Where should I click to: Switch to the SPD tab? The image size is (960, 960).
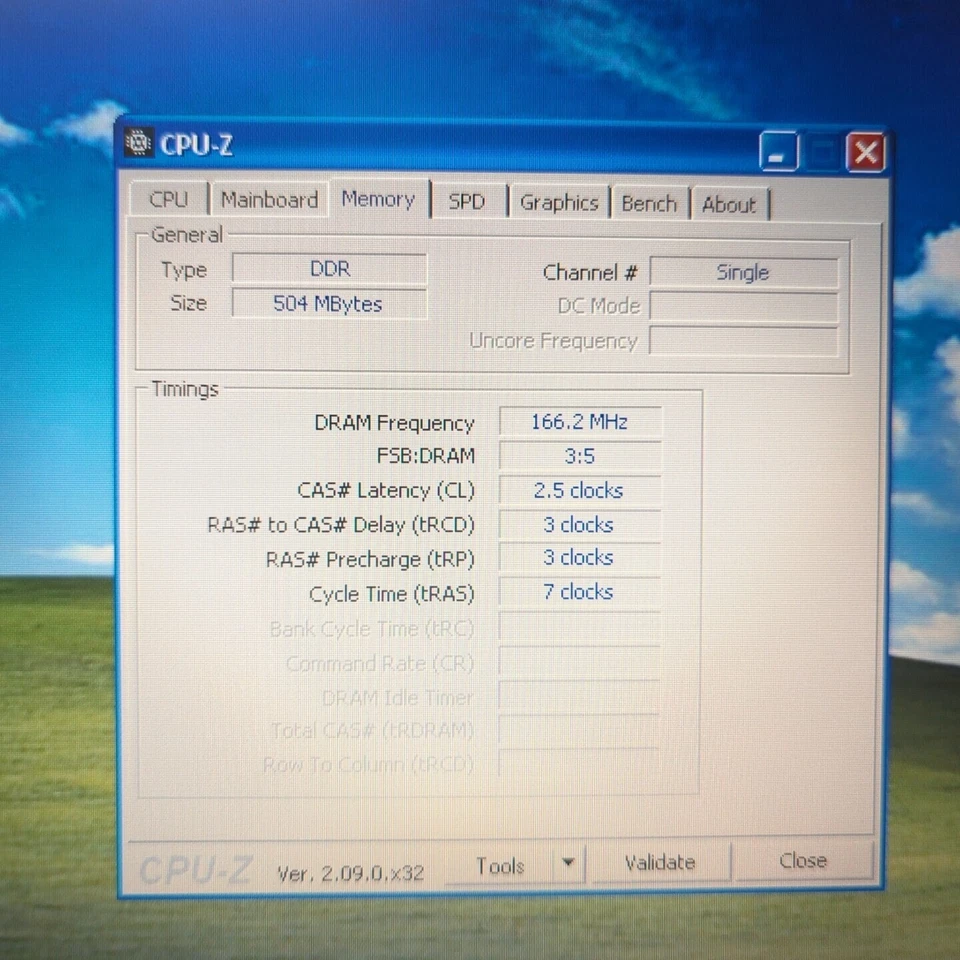click(x=466, y=201)
